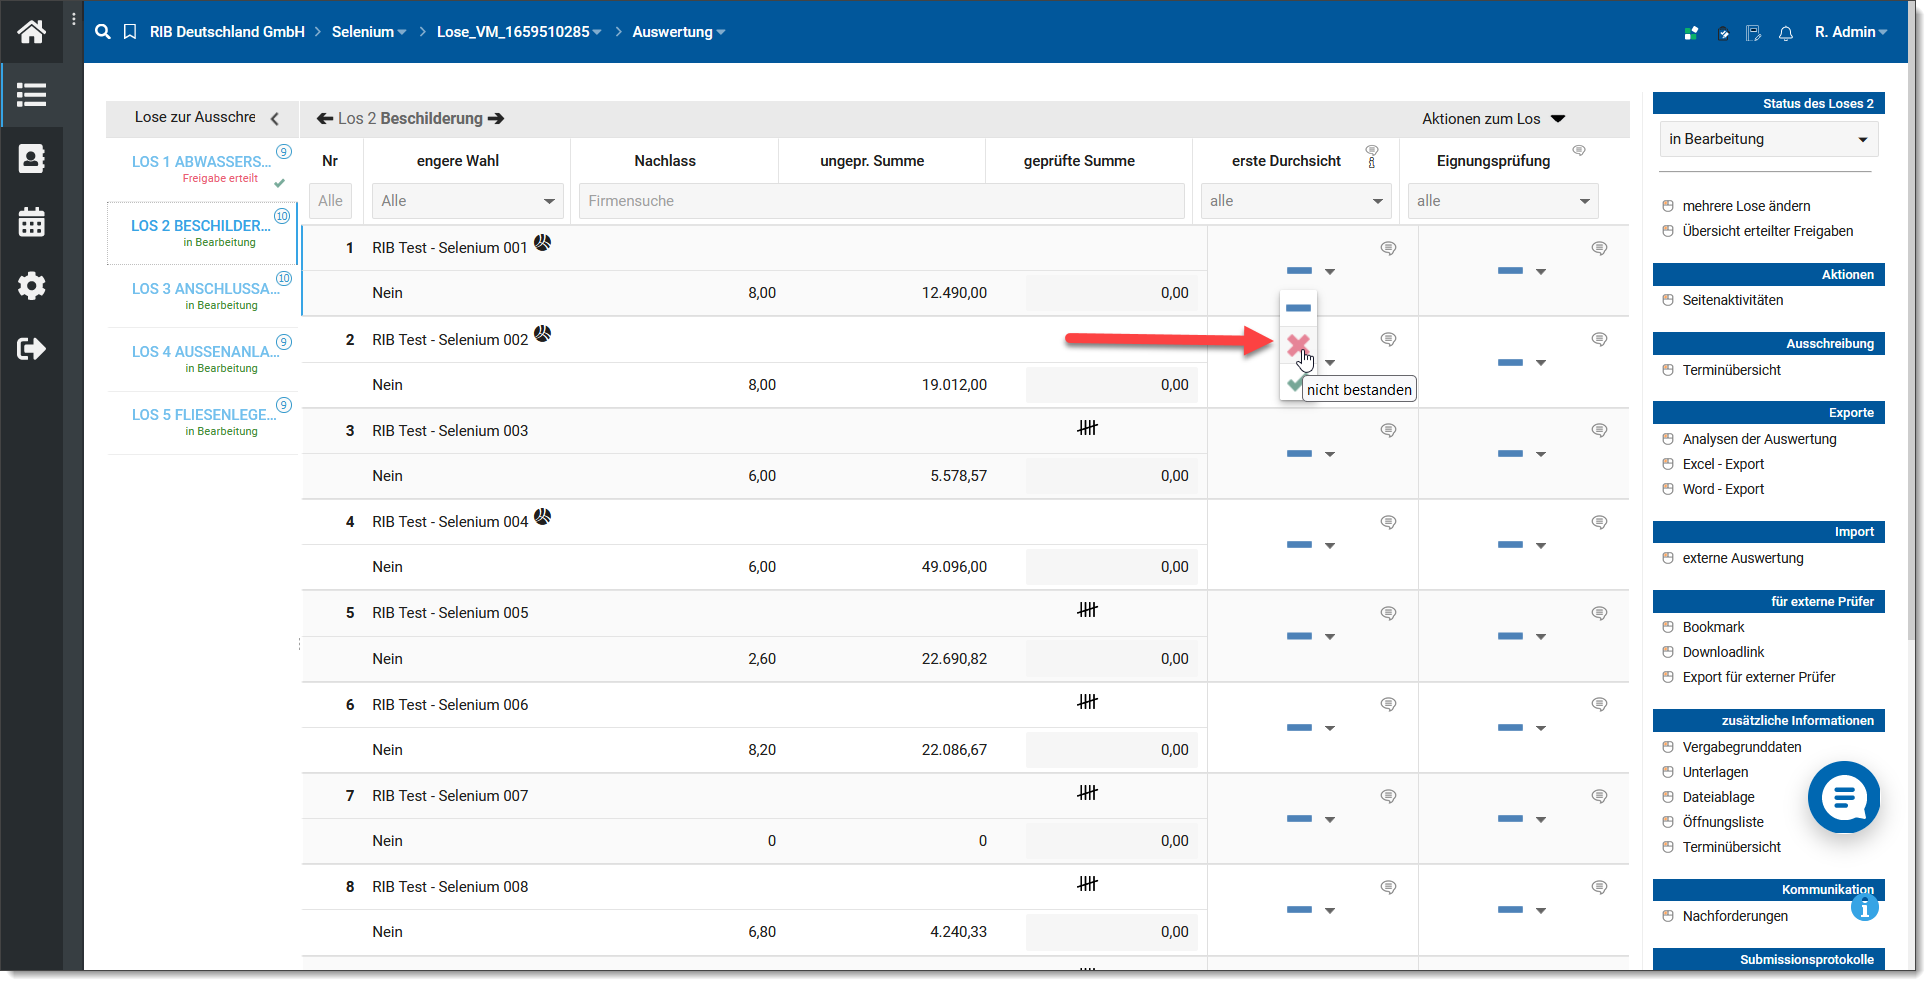This screenshot has height=986, width=1931.
Task: Expand the 'Aktionen zum Los' menu
Action: 1492,119
